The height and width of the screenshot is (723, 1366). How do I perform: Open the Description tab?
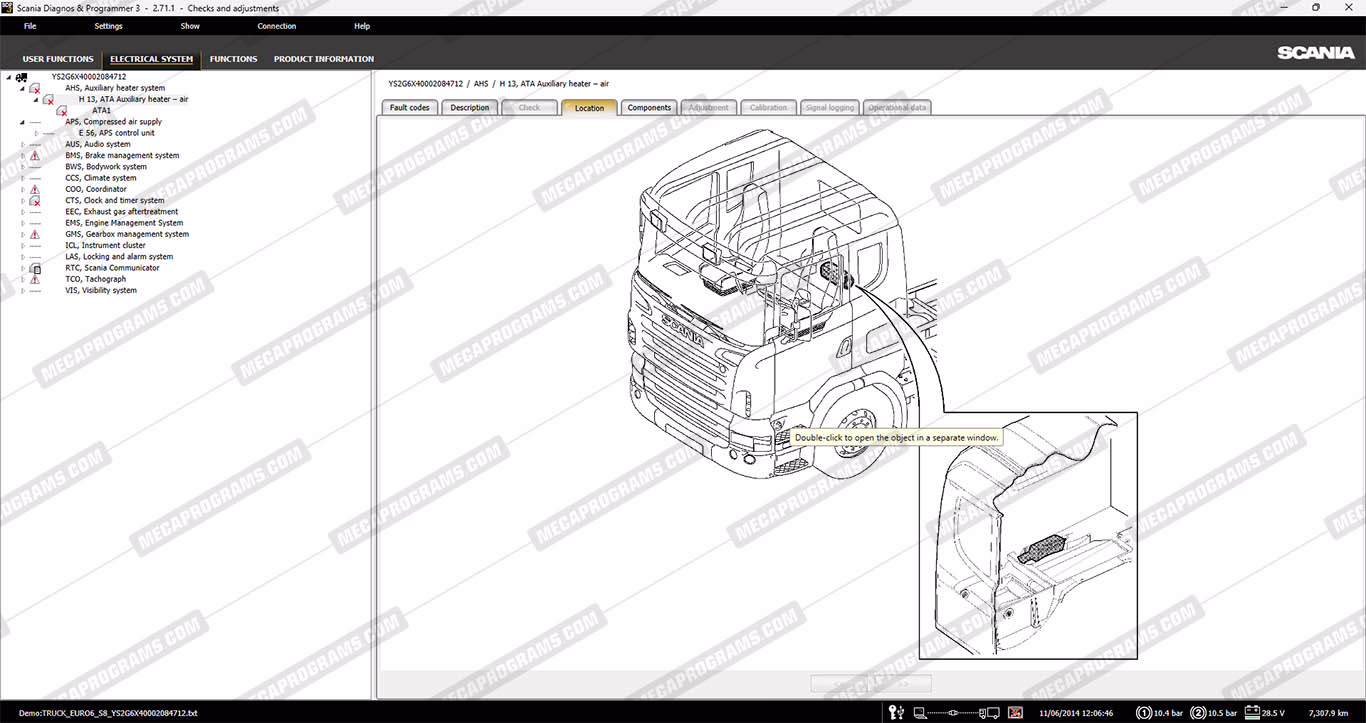tap(470, 107)
